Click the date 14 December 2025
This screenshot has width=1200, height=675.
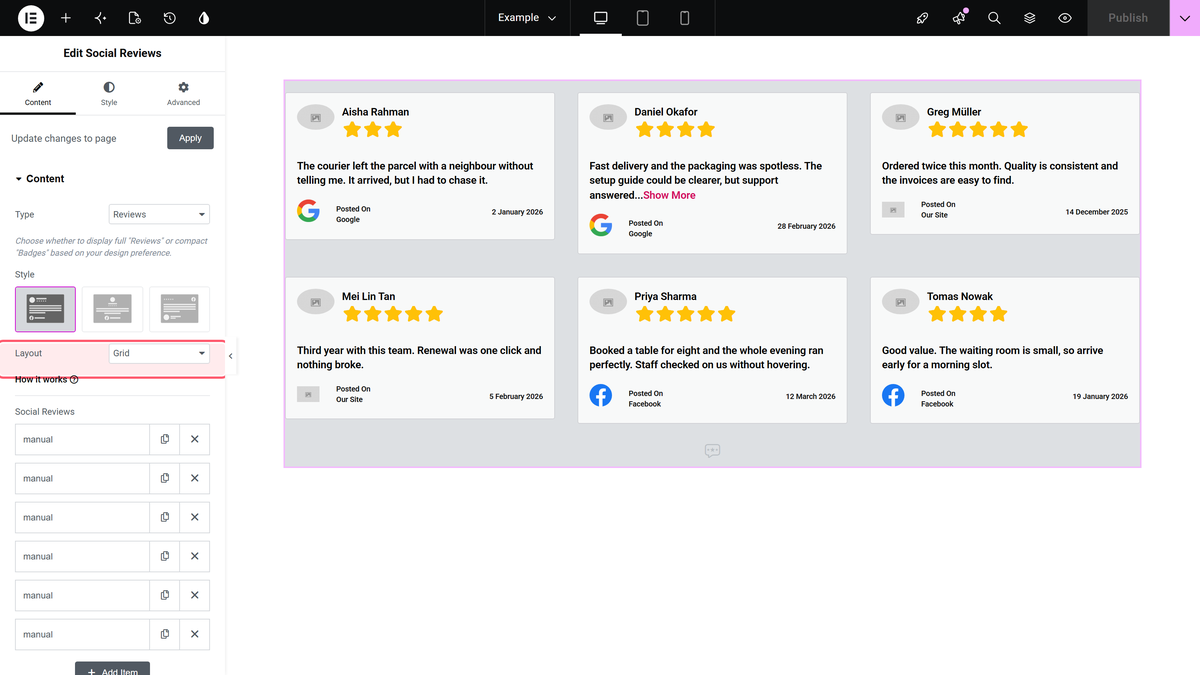click(x=1096, y=212)
